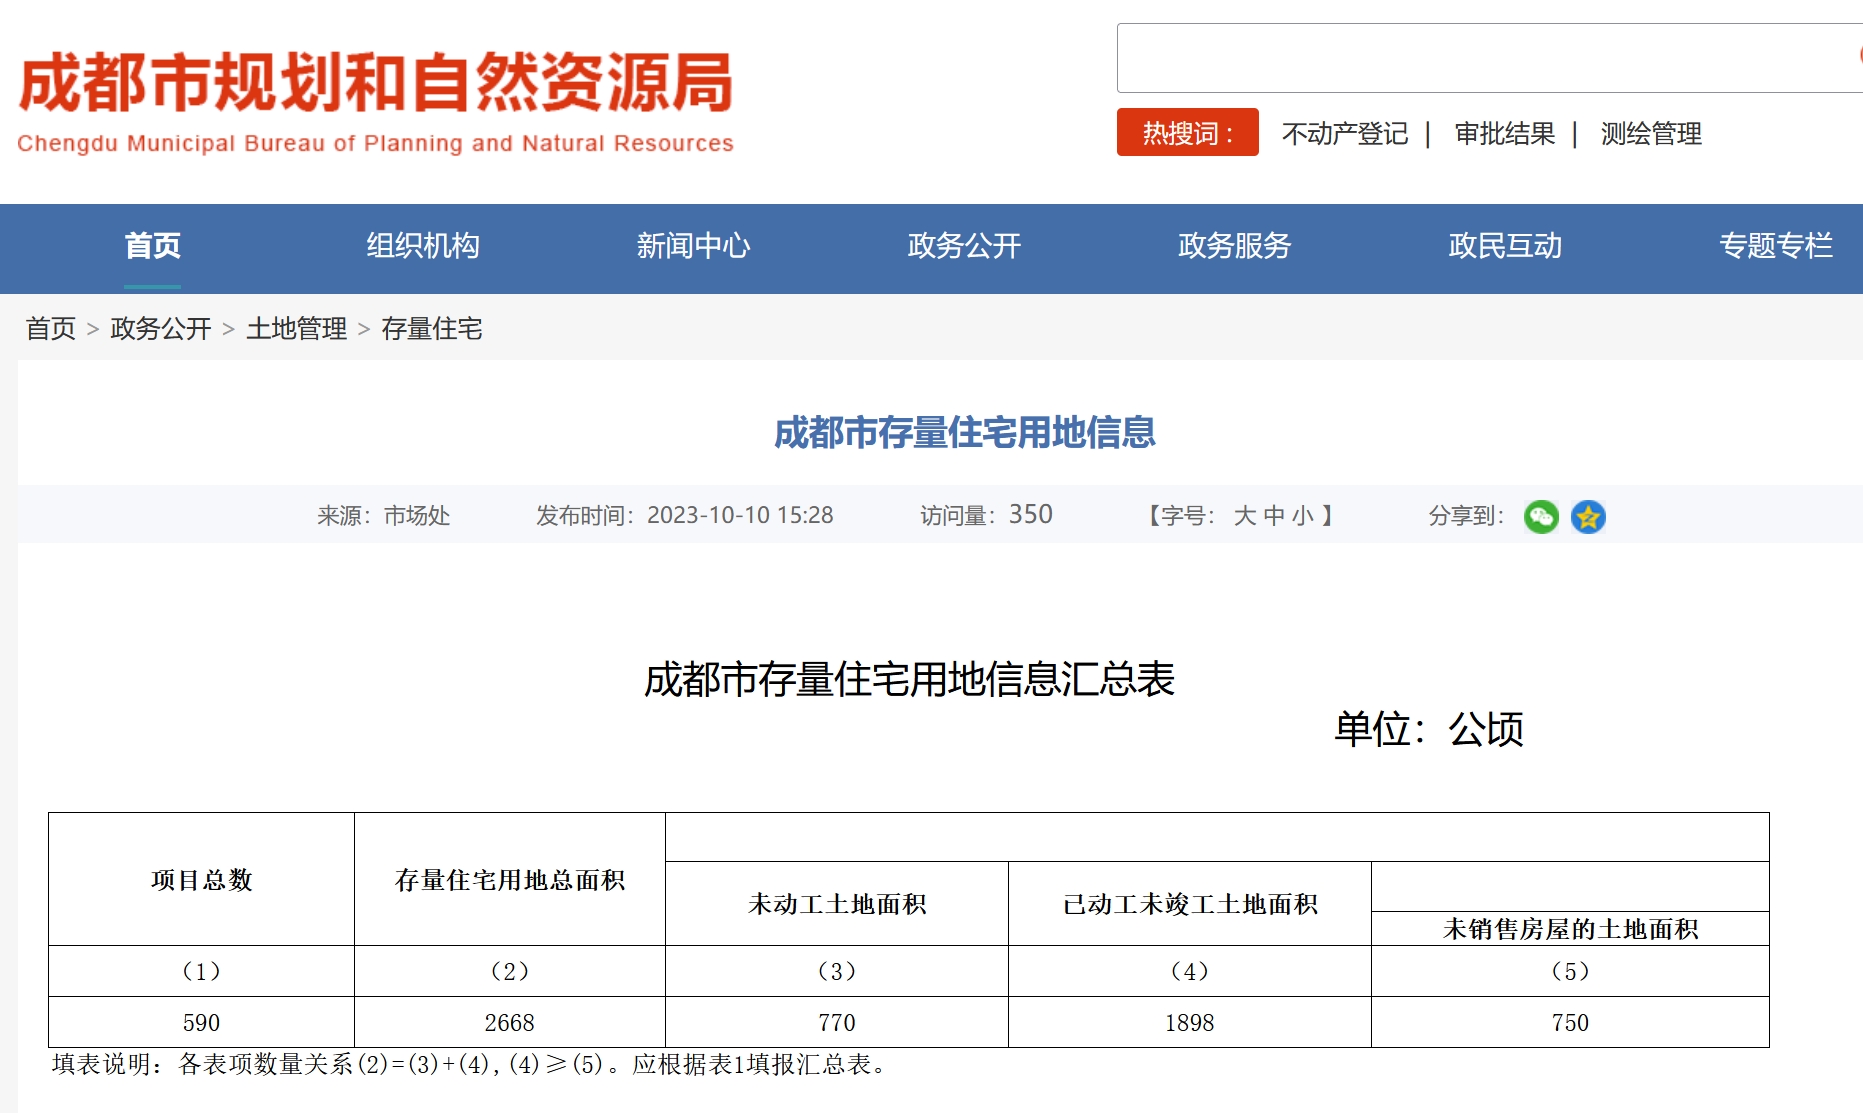This screenshot has width=1863, height=1113.
Task: Open hot search term 审批结果
Action: (1504, 134)
